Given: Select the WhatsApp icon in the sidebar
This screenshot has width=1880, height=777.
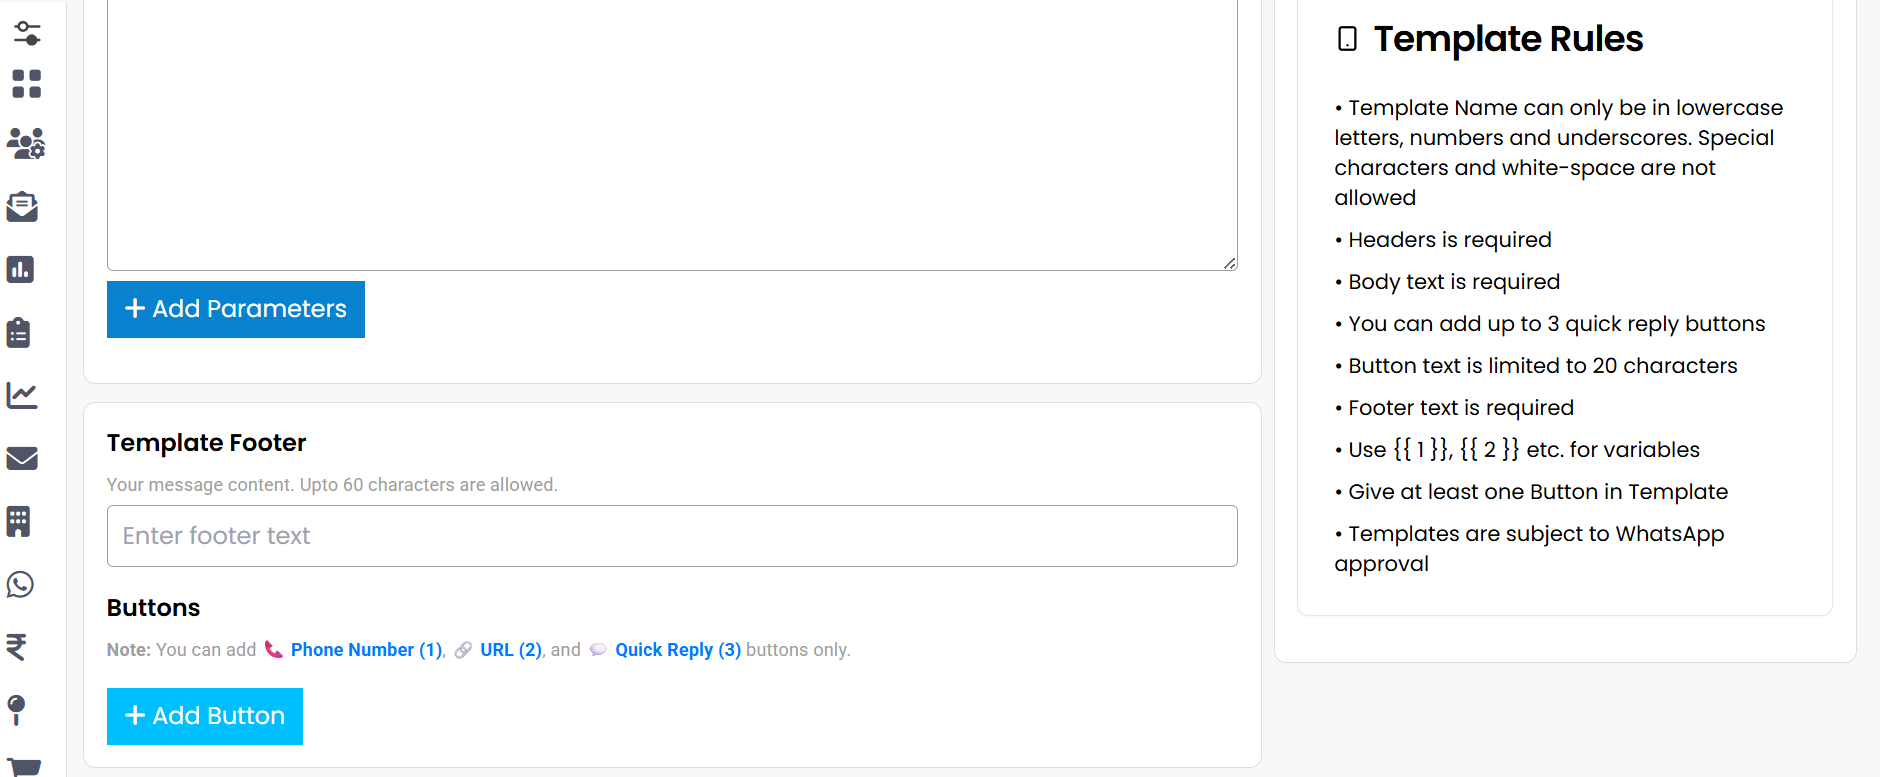Looking at the screenshot, I should [x=20, y=585].
